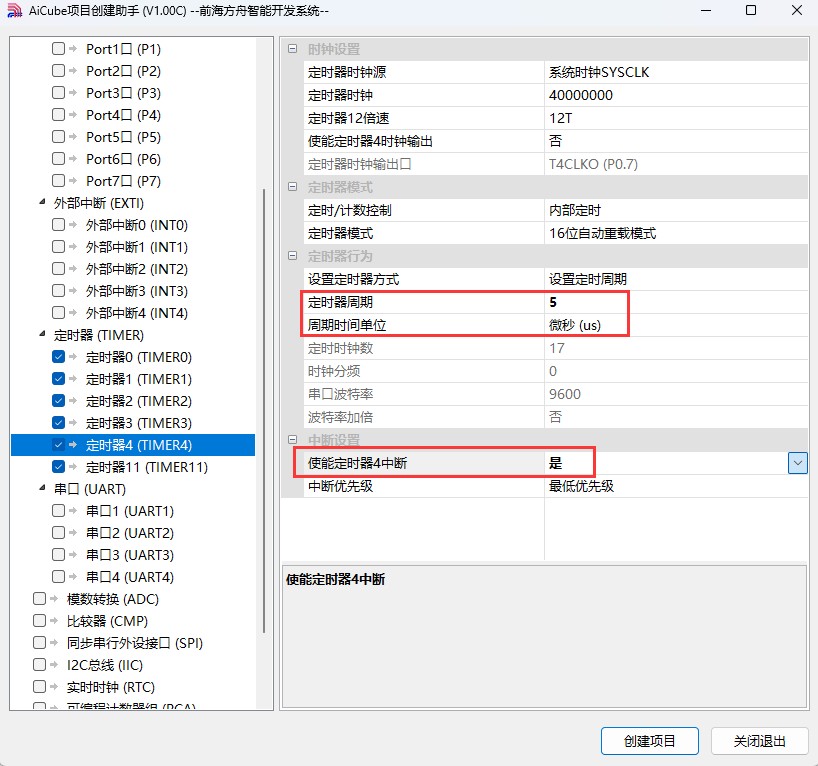Click arrow icon beside 串口1 (UART1)

click(73, 511)
